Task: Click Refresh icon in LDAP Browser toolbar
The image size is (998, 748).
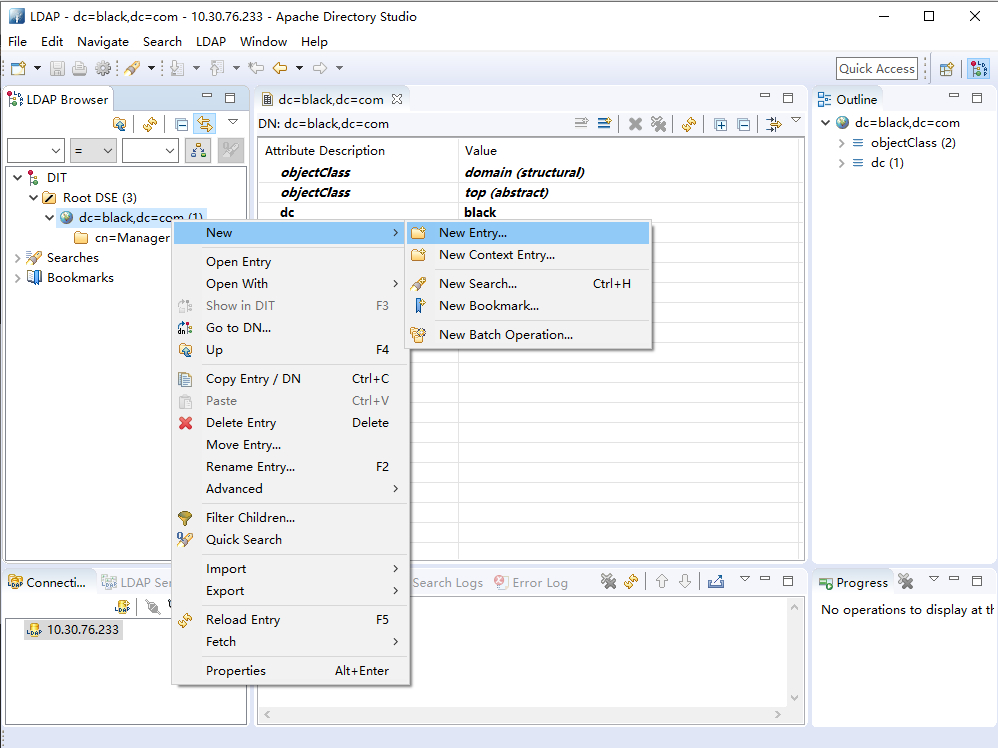Action: click(150, 123)
